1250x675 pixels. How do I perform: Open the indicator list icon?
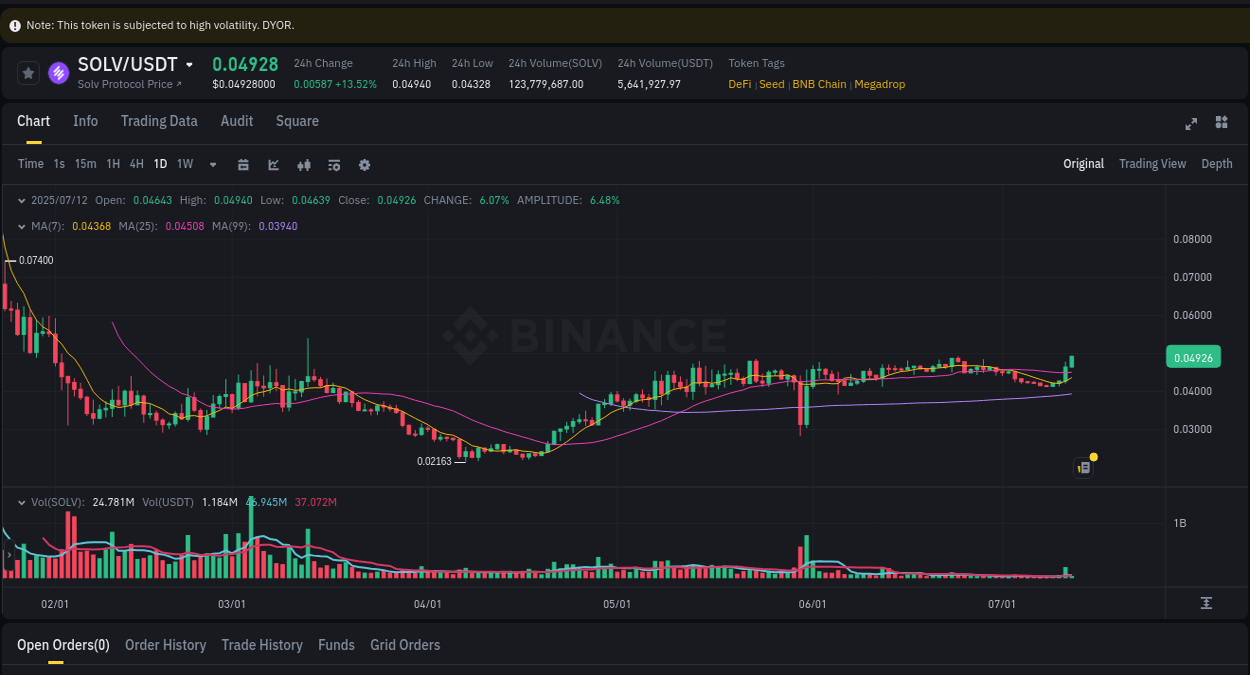pyautogui.click(x=334, y=164)
